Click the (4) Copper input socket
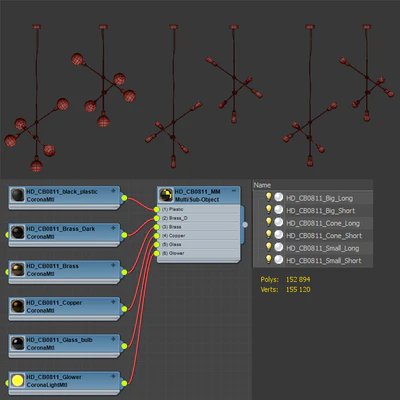Viewport: 400px width, 400px height. (157, 236)
